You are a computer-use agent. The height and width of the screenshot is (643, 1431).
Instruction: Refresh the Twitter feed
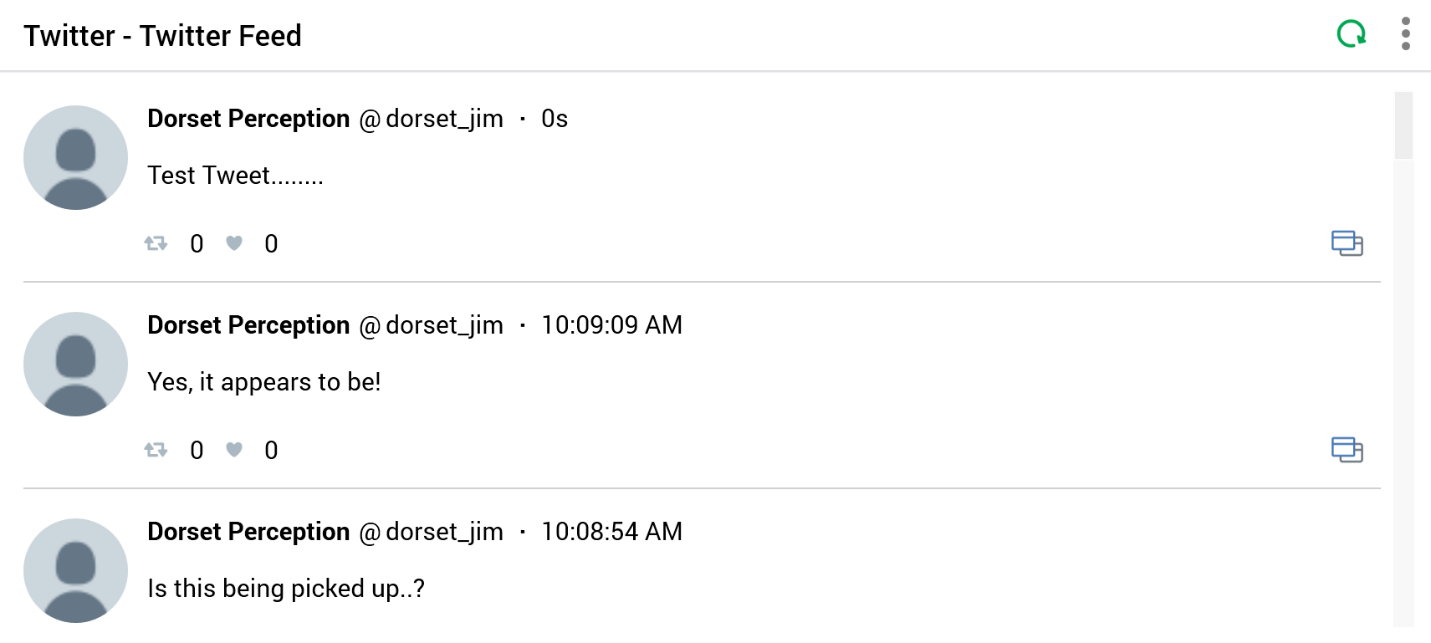1351,36
